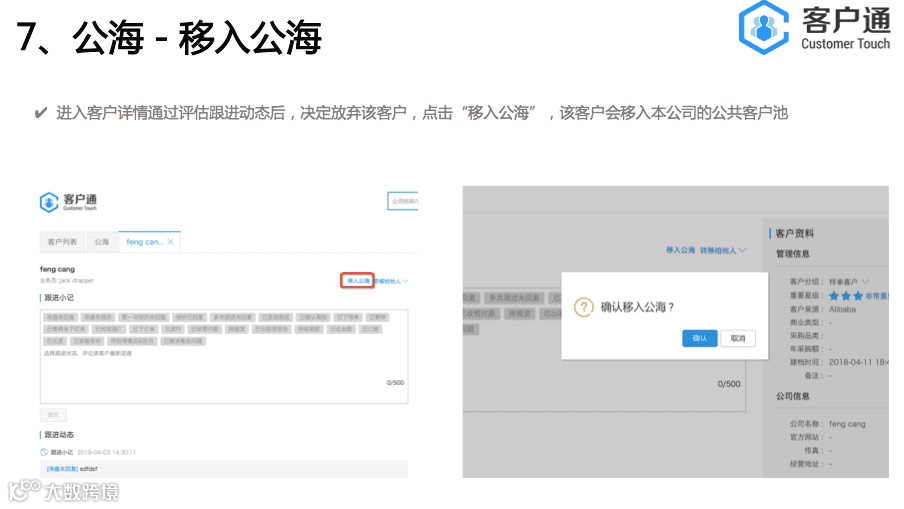The height and width of the screenshot is (509, 904).
Task: Click the 客户来源 Alibaba value
Action: click(842, 310)
